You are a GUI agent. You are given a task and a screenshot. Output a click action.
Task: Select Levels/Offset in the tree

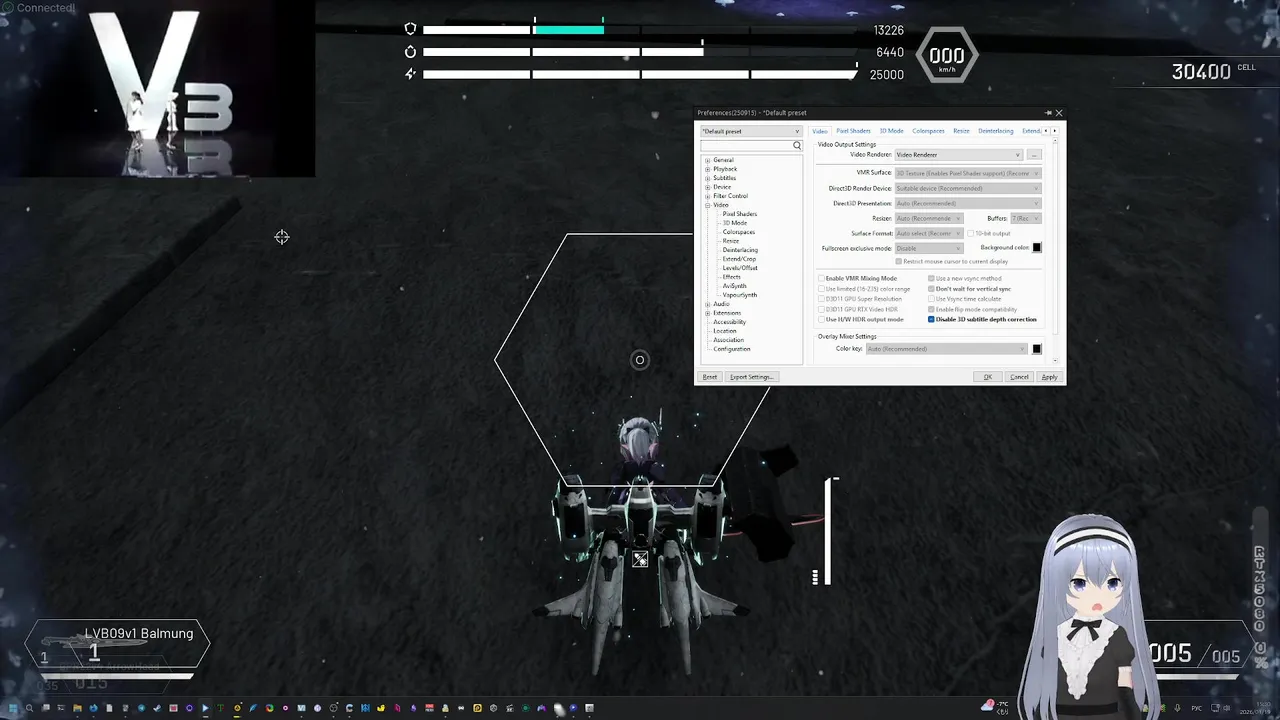pyautogui.click(x=740, y=268)
